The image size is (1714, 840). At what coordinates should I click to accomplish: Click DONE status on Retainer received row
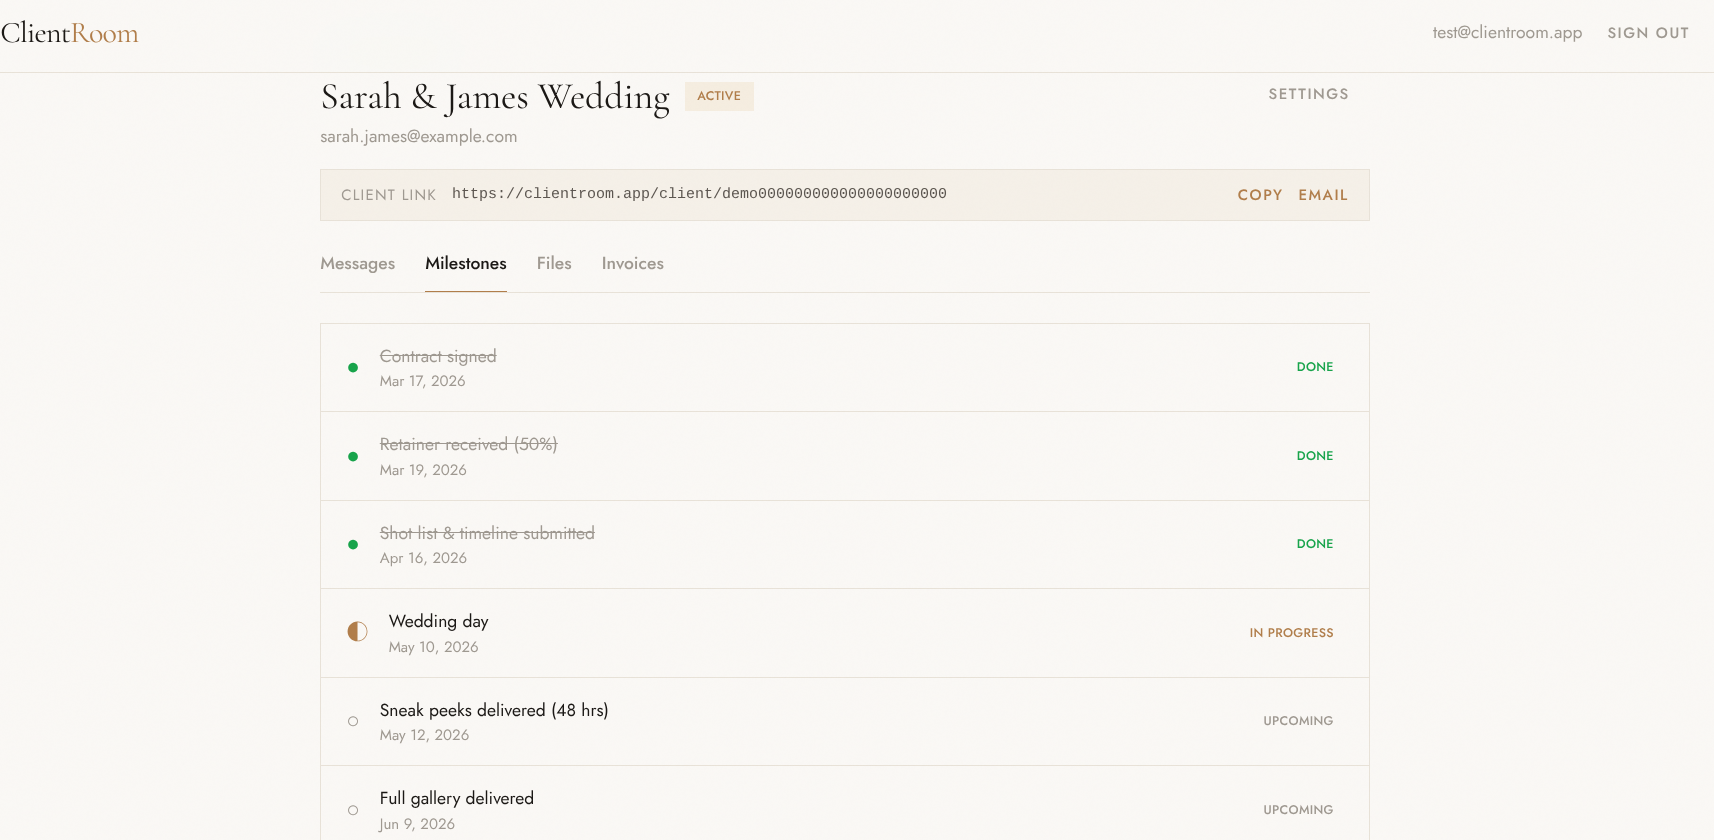point(1315,456)
